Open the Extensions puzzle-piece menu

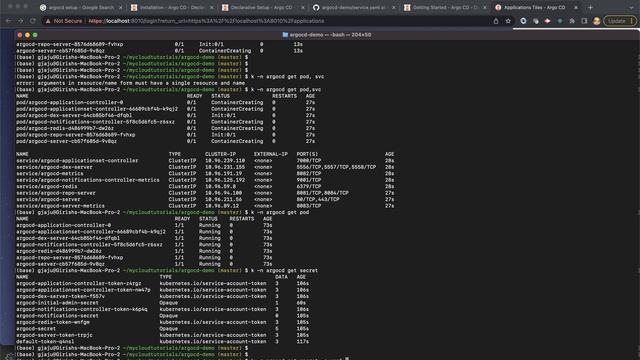coord(572,21)
